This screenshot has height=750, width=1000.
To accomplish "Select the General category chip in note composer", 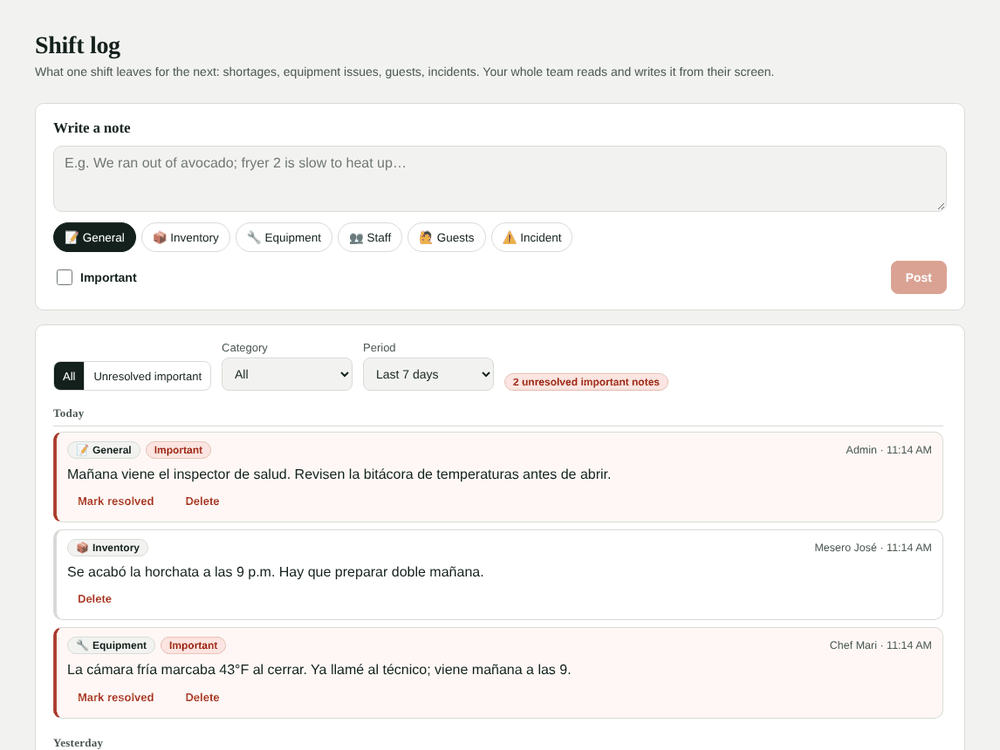I will [94, 237].
